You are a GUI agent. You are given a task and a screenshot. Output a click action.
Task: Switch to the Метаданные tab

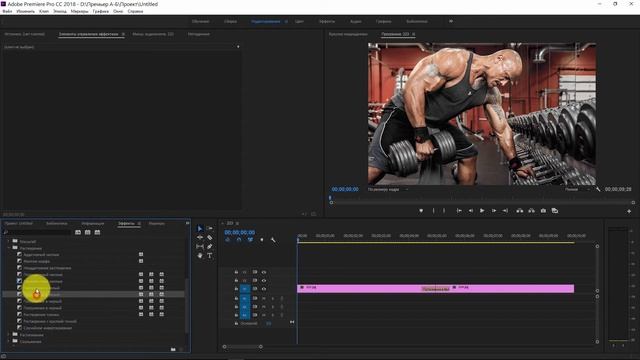199,34
